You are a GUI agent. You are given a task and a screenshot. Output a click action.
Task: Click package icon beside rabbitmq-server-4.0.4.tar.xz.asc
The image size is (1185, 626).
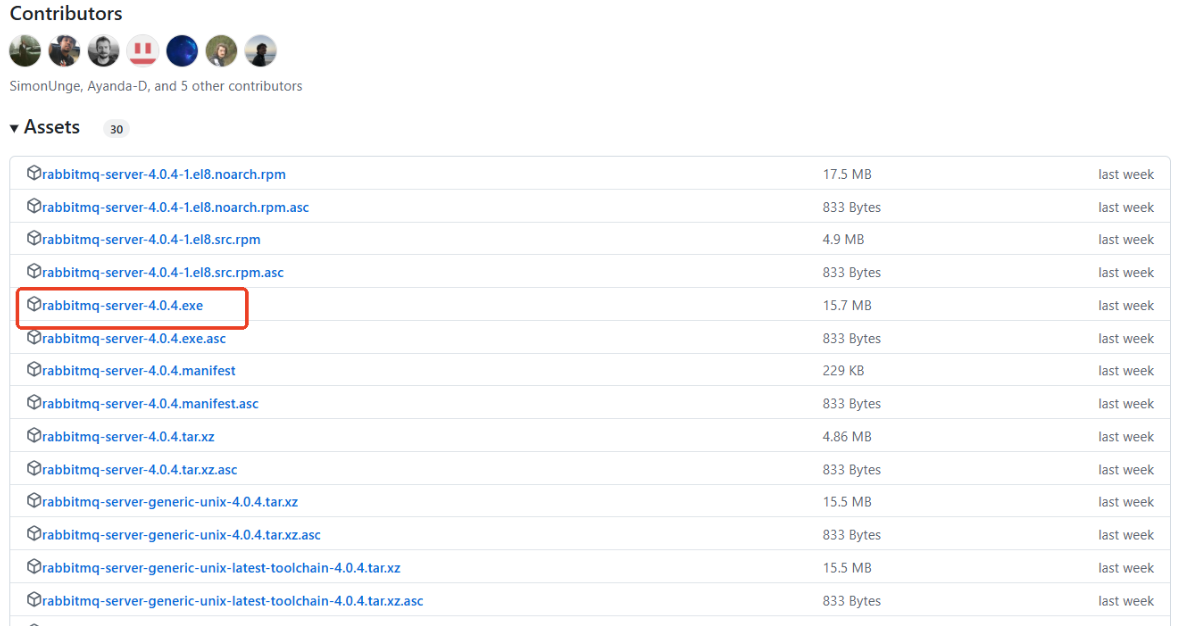click(33, 468)
